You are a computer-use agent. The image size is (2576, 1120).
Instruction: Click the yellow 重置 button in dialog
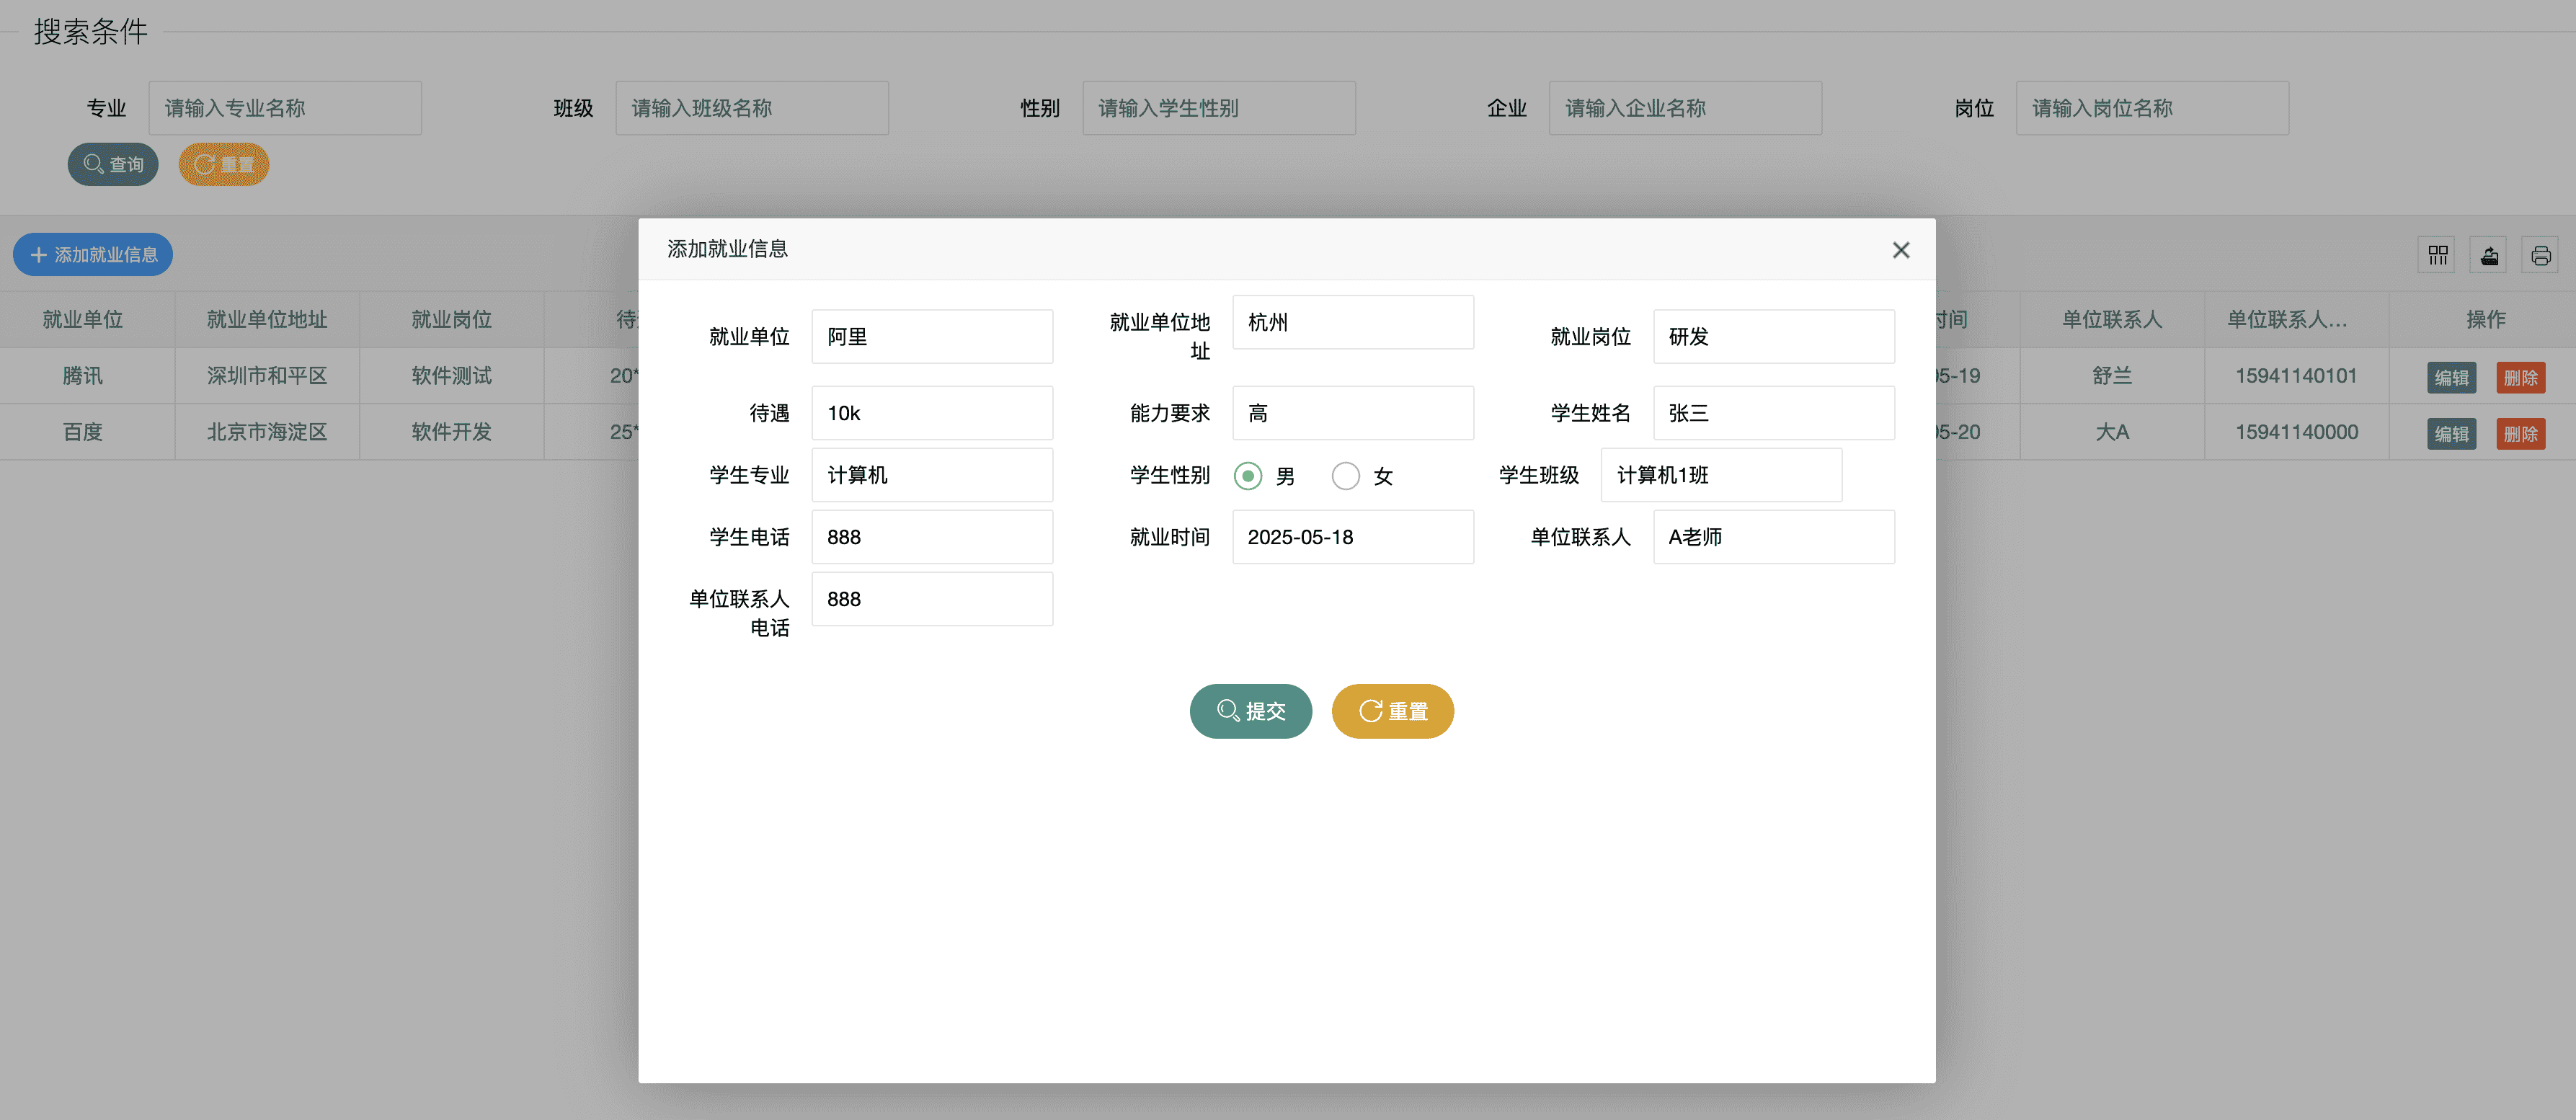pyautogui.click(x=1392, y=711)
